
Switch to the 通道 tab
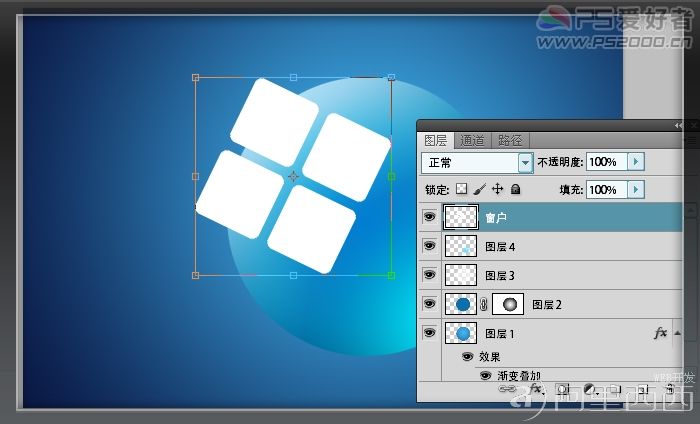coord(472,141)
